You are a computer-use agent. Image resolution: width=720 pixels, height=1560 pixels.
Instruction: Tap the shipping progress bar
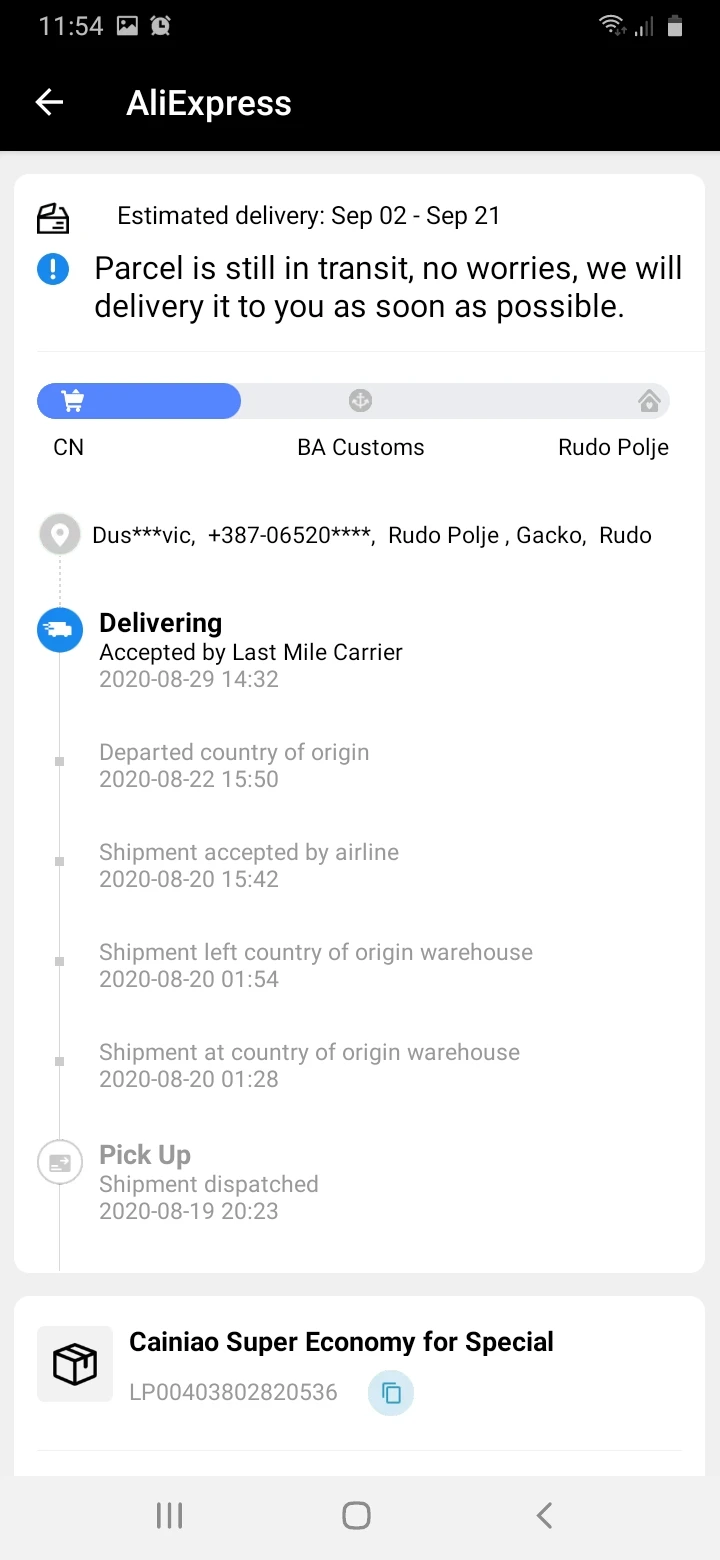tap(353, 401)
